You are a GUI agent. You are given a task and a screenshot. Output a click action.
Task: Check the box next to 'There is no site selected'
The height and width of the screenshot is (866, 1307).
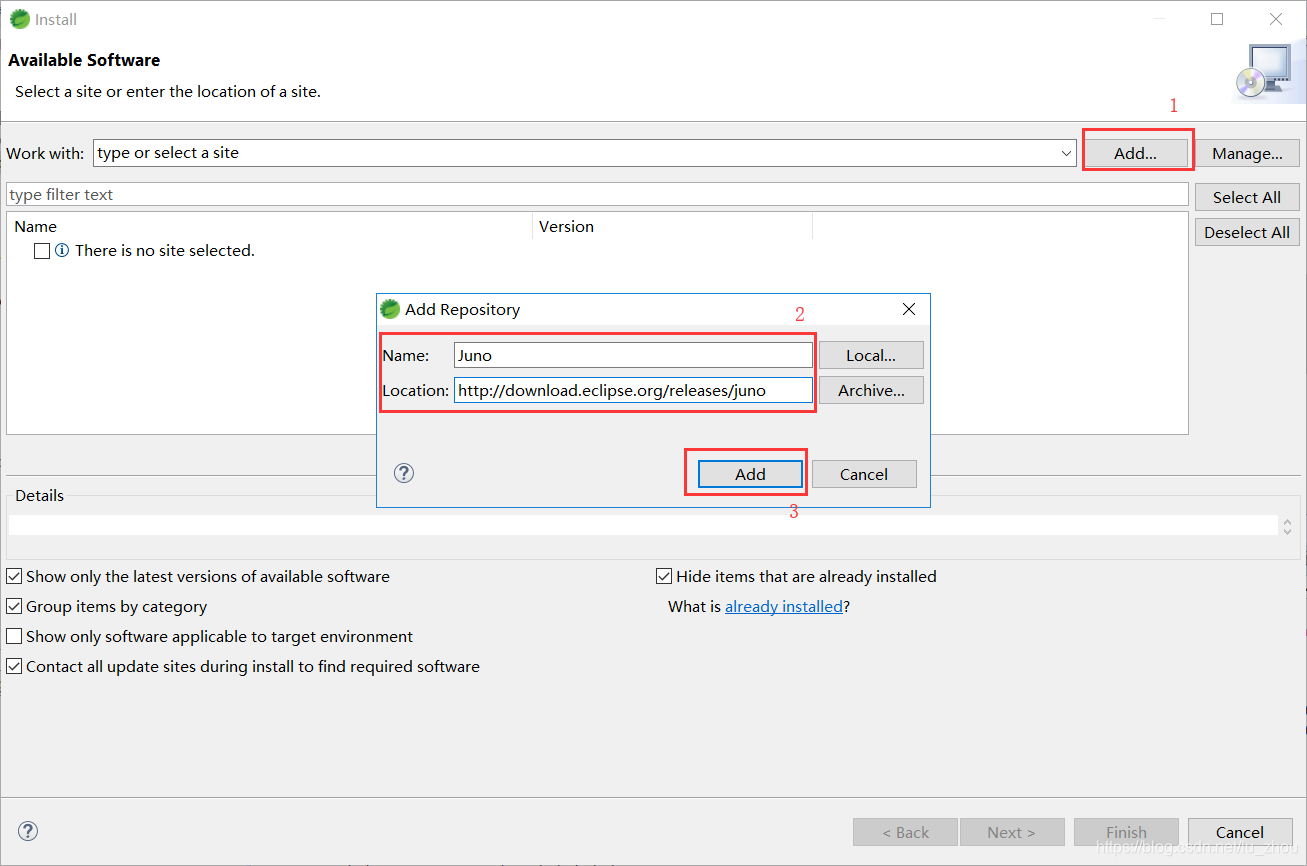point(42,251)
